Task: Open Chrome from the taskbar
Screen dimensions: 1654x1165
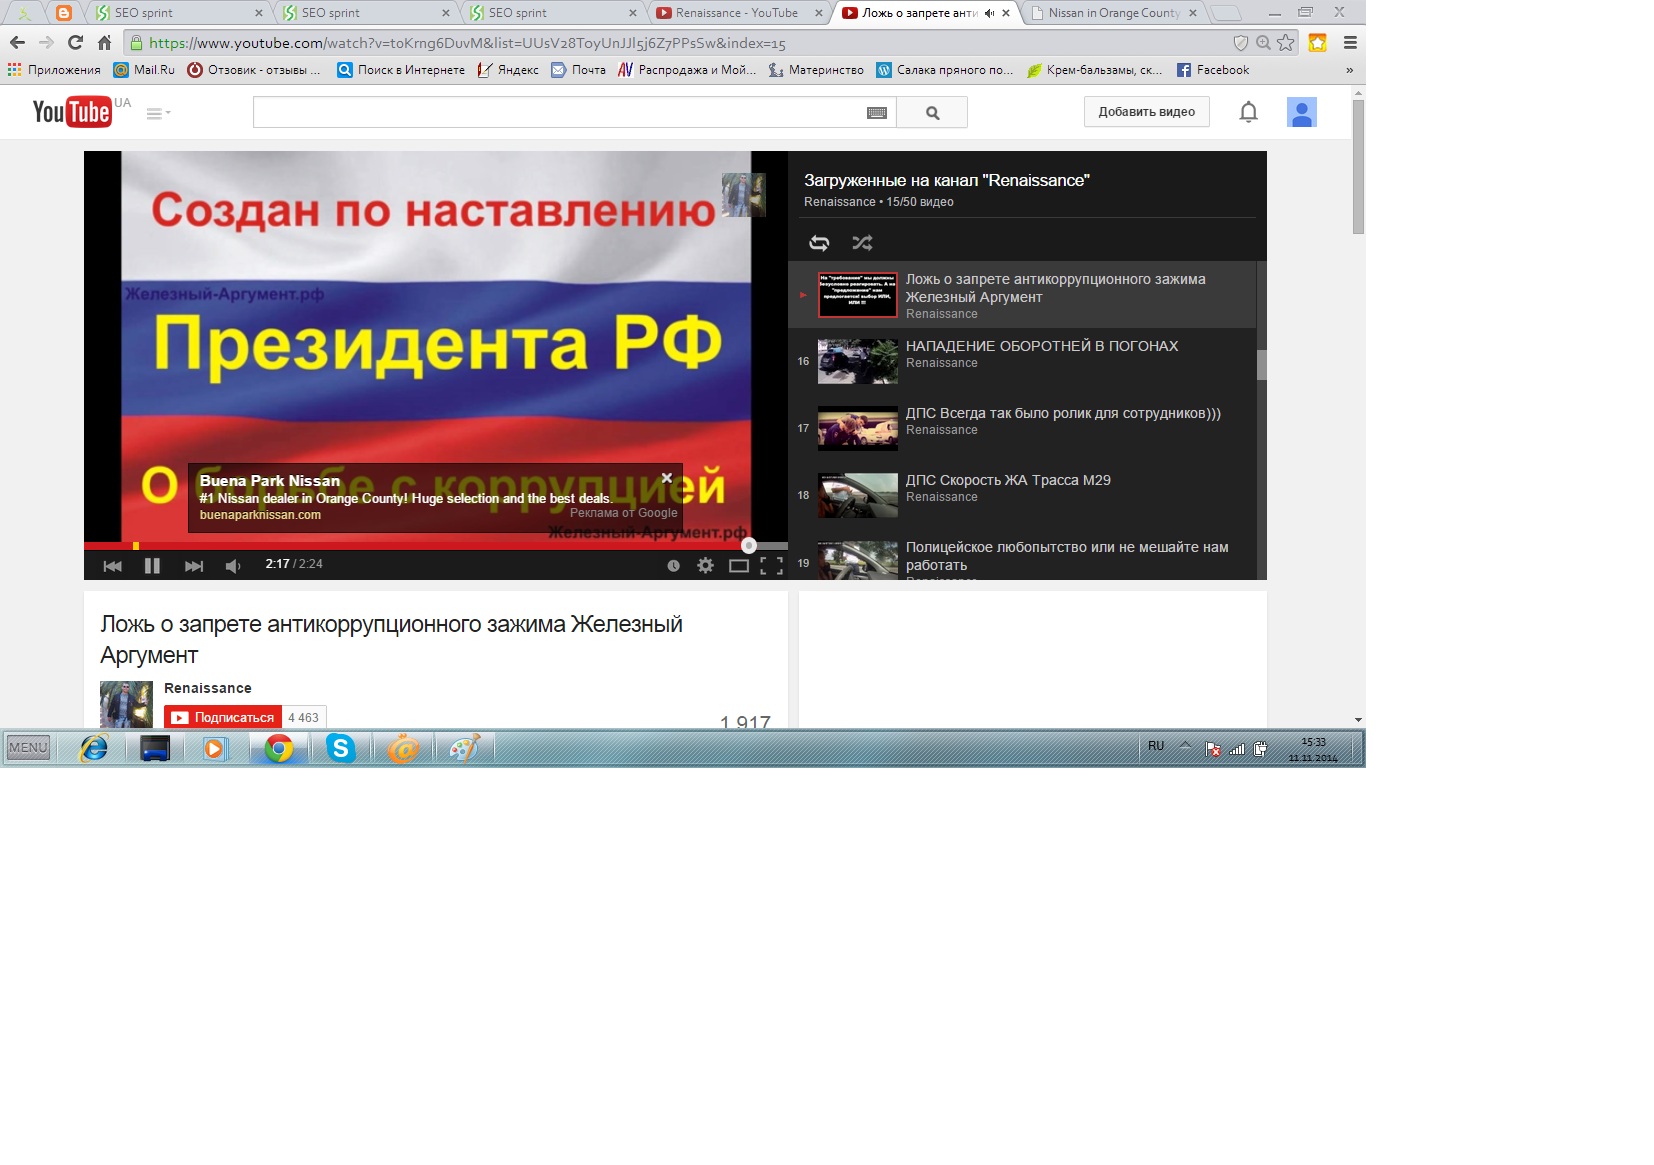Action: pos(278,747)
